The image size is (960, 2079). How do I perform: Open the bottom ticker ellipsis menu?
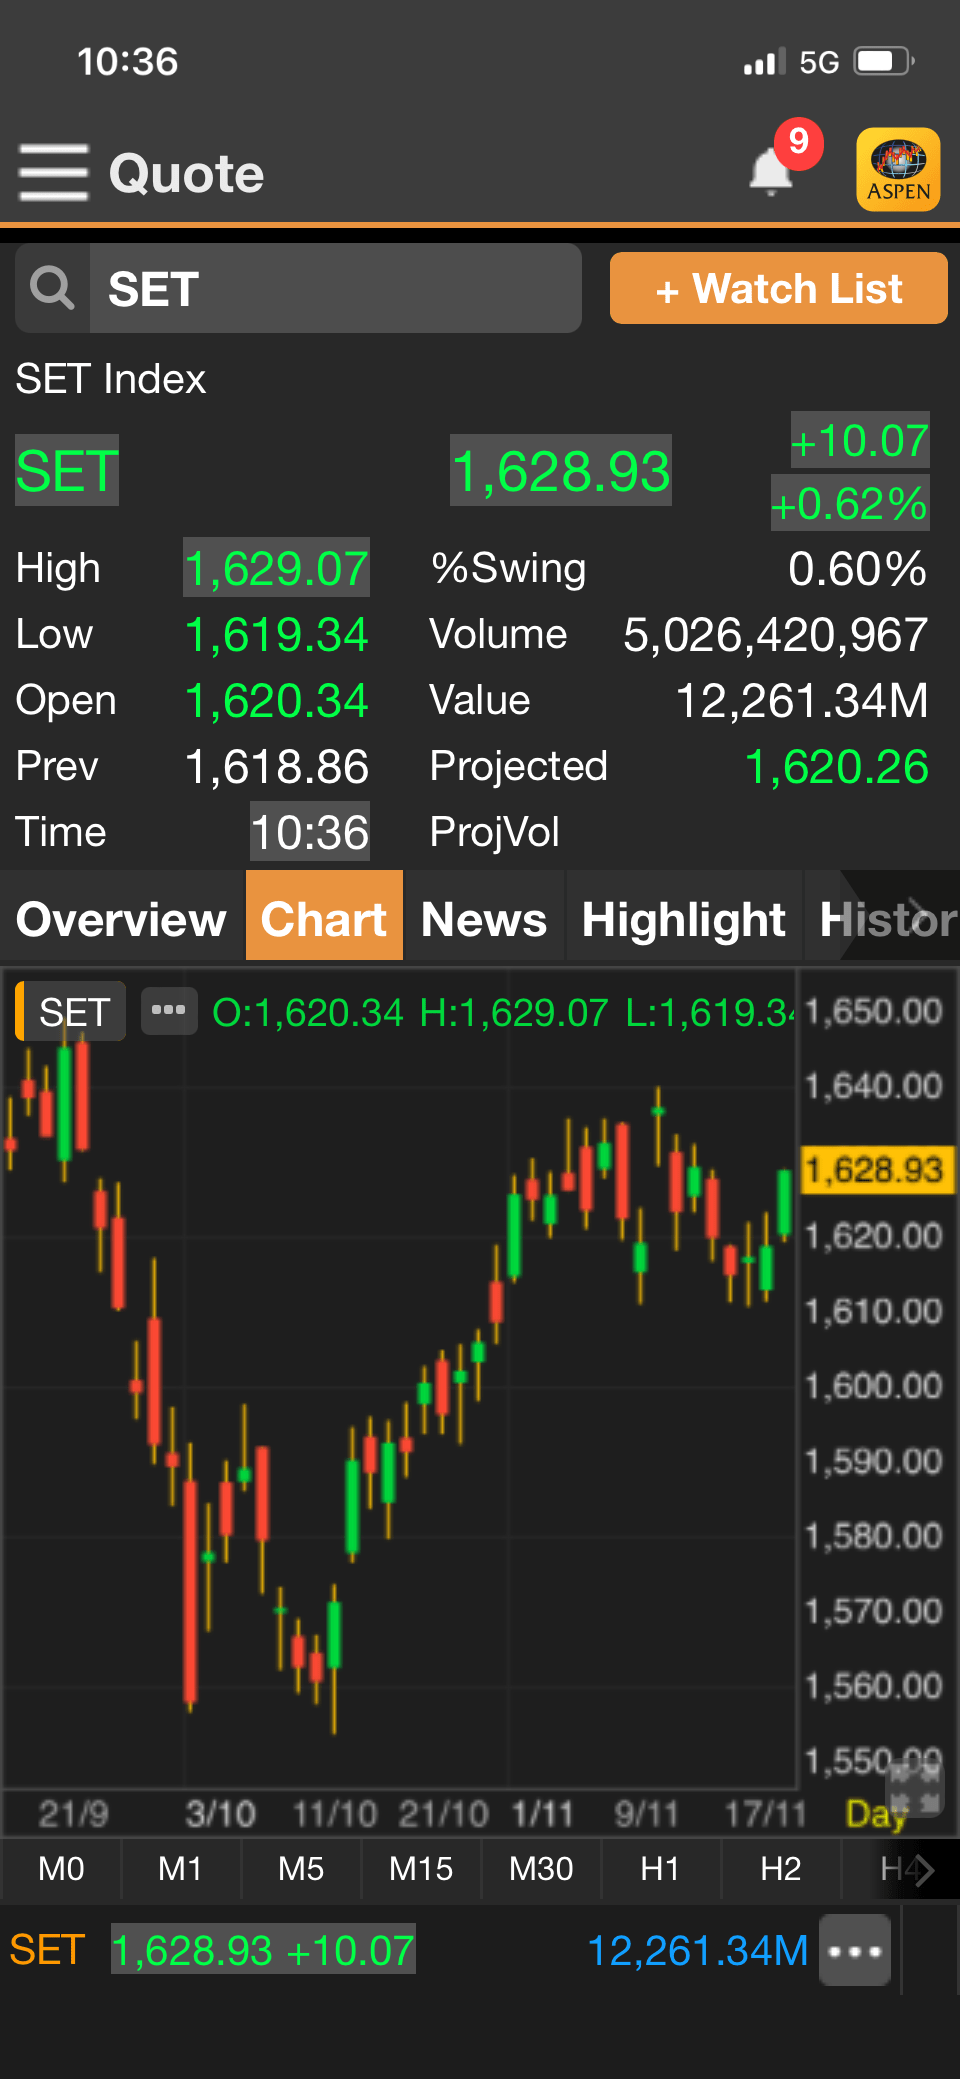[855, 1950]
